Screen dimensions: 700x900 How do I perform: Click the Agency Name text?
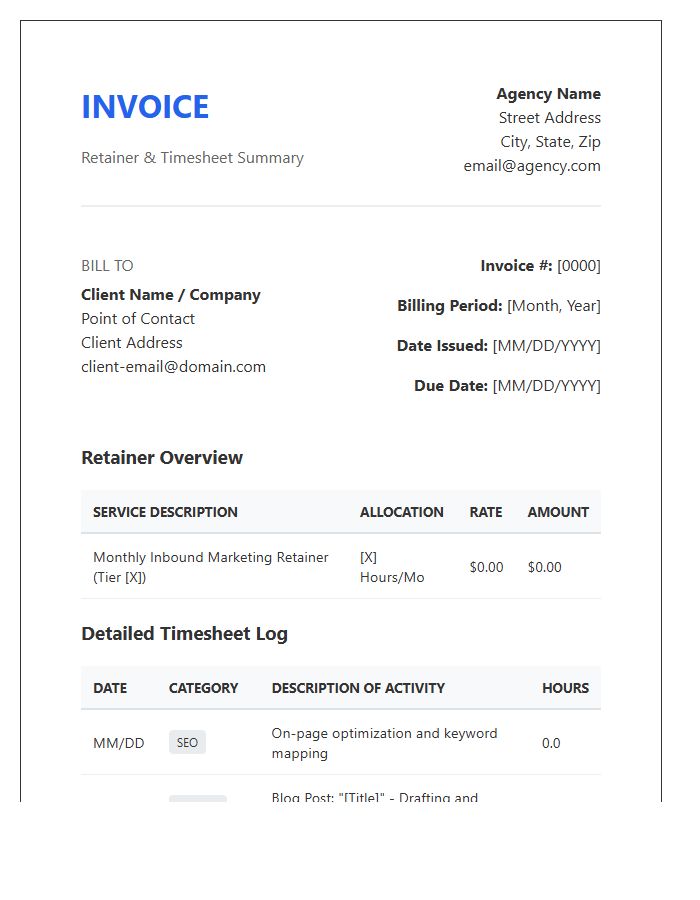coord(549,94)
